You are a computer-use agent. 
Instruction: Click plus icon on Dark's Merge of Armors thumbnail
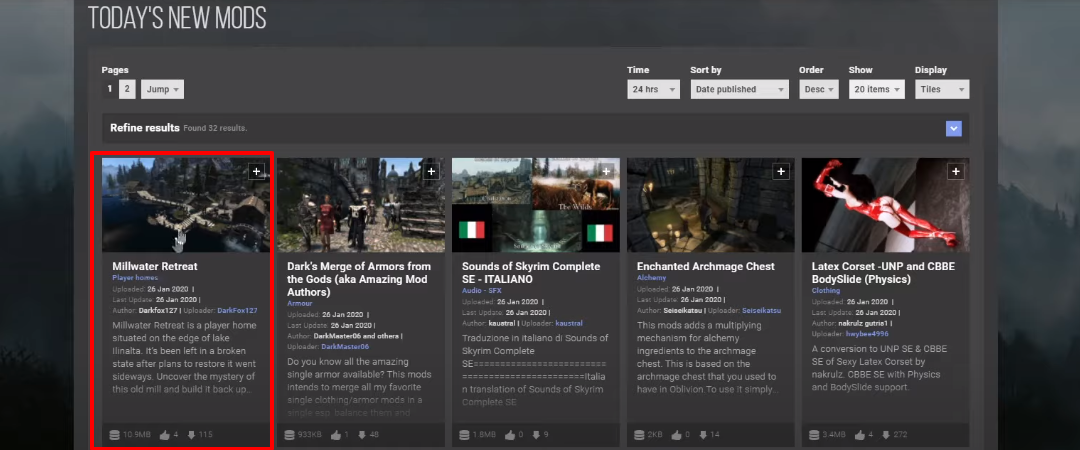(x=431, y=171)
